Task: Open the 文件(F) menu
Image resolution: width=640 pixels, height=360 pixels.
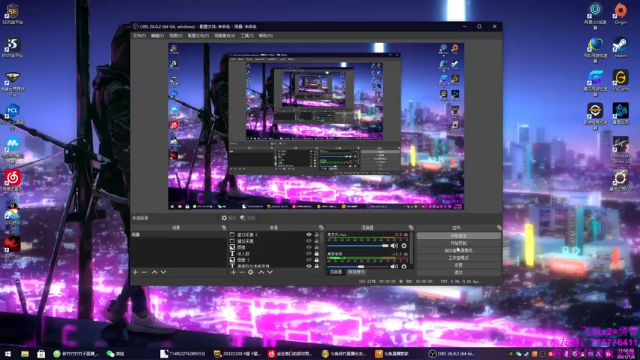Action: (139, 36)
